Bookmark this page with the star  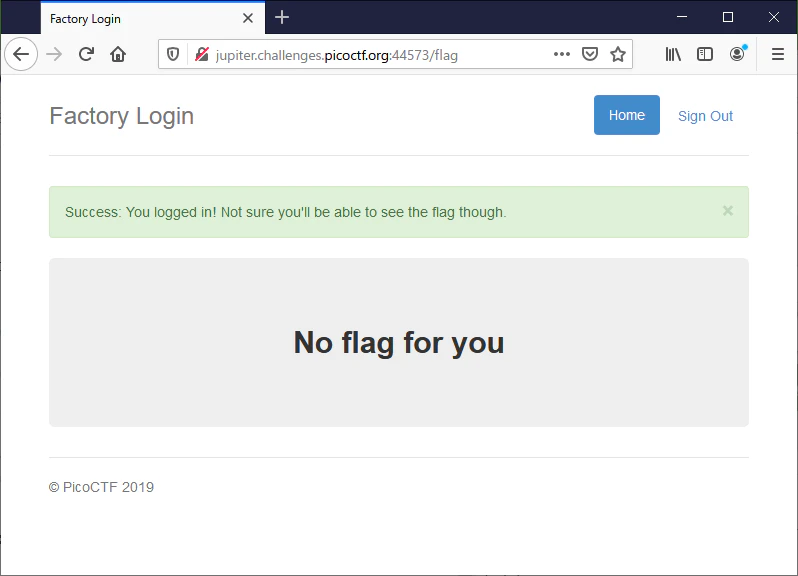pyautogui.click(x=618, y=54)
